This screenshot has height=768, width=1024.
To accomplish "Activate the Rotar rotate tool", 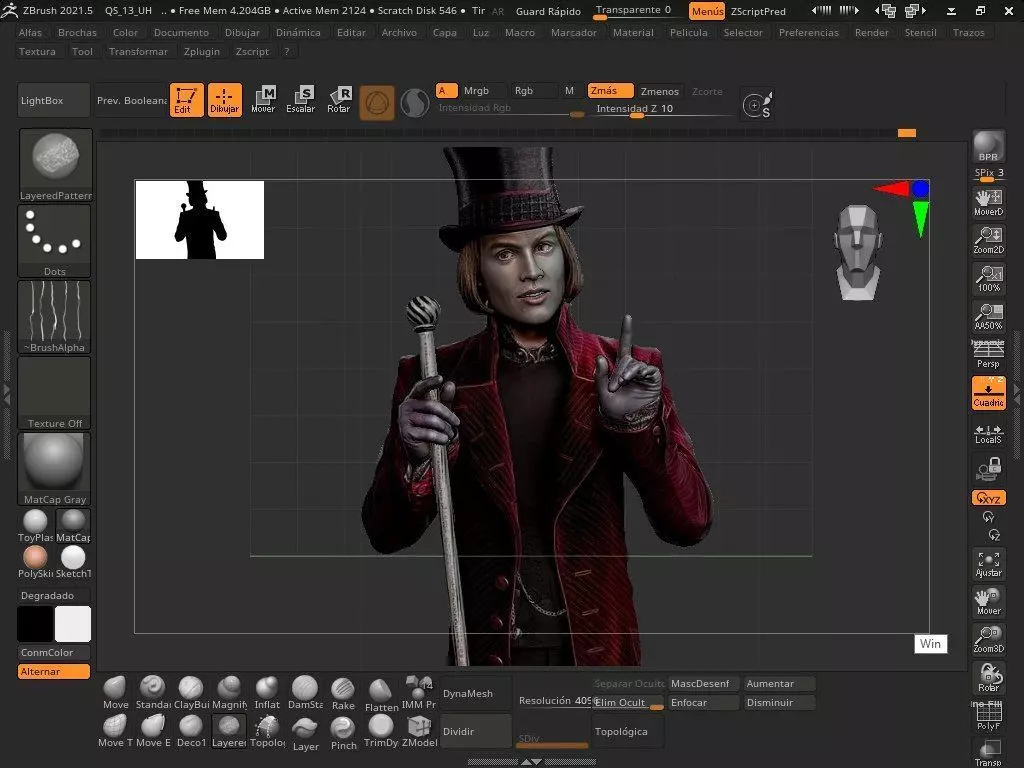I will click(x=338, y=99).
